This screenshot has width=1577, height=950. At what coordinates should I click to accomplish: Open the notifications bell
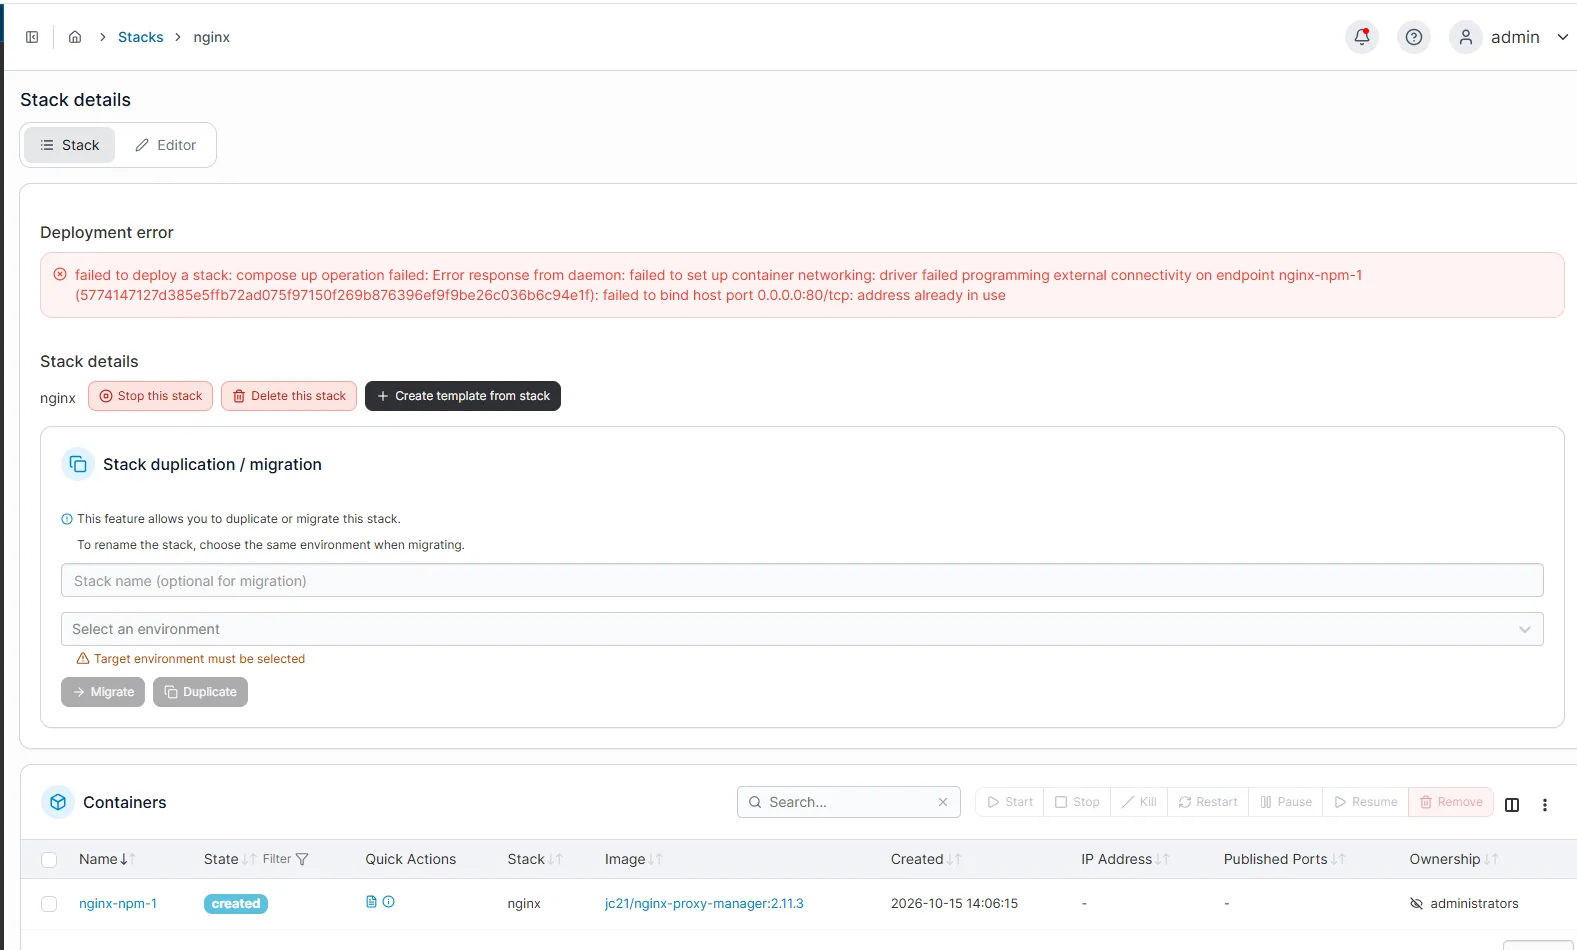pos(1362,37)
